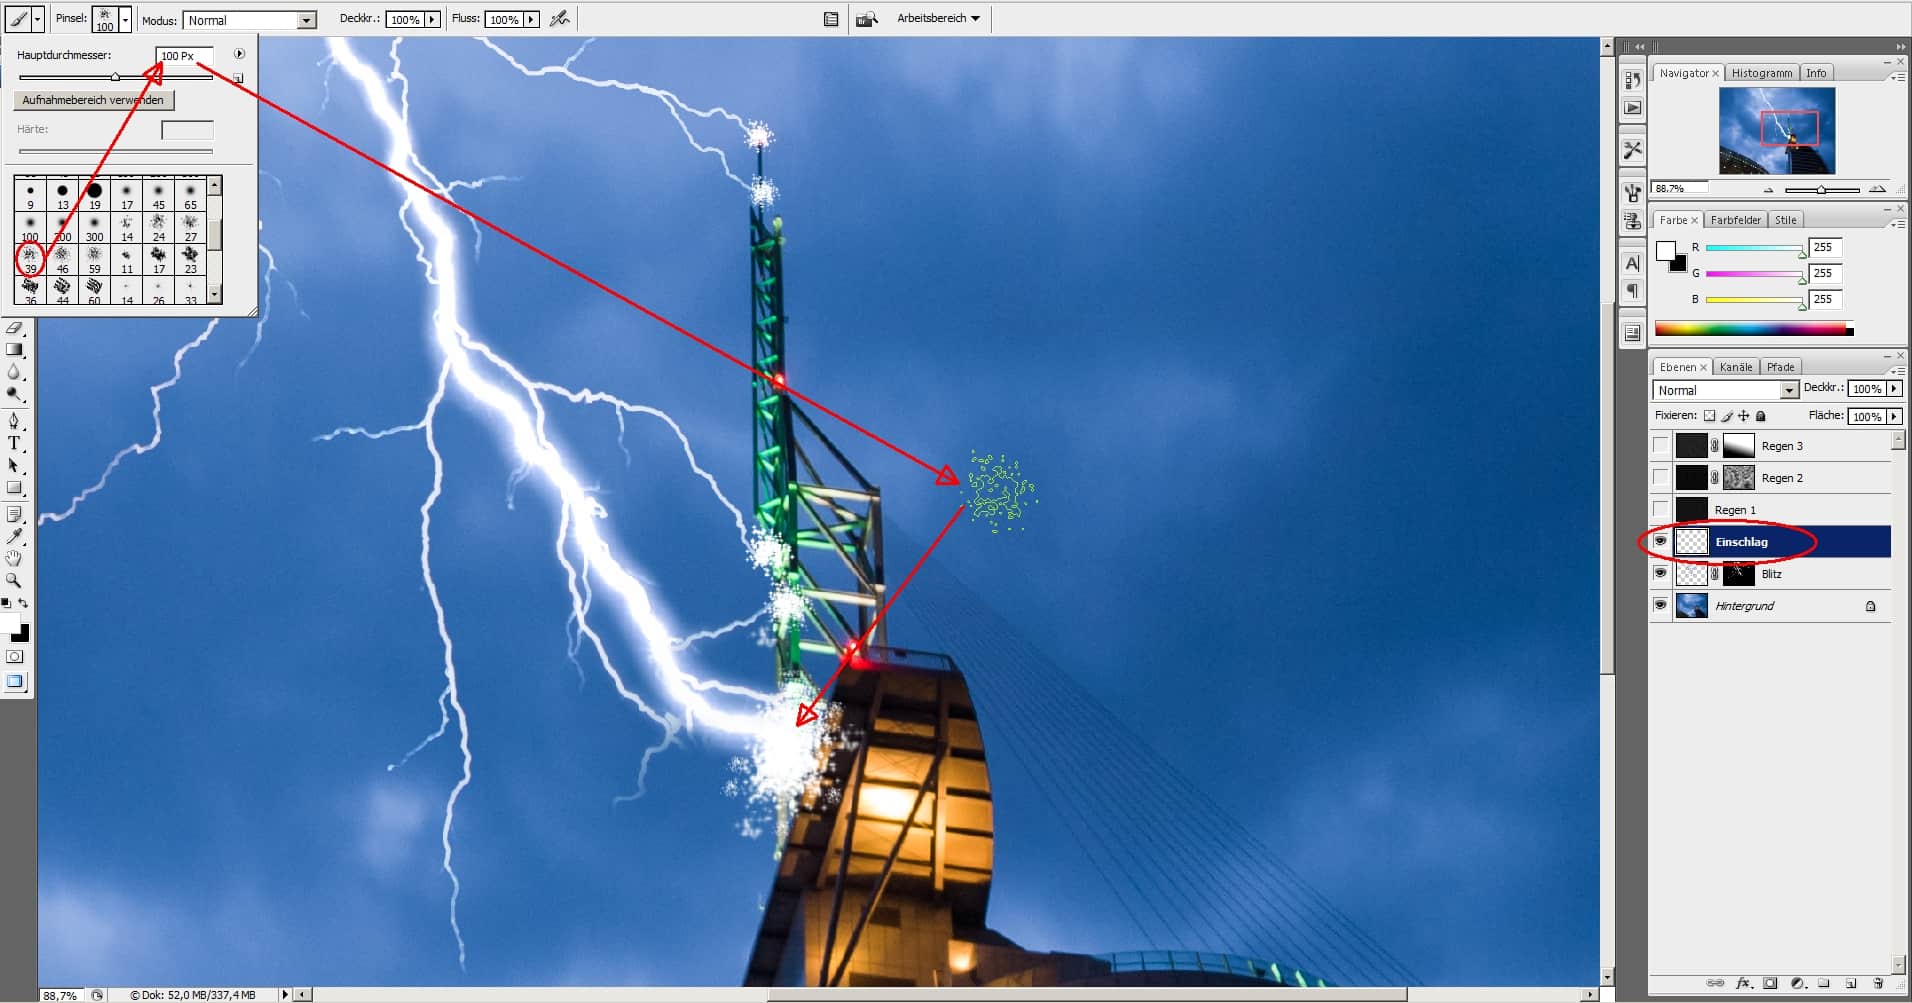Activate the Zoom magnifier tool
This screenshot has height=1003, width=1912.
(14, 580)
